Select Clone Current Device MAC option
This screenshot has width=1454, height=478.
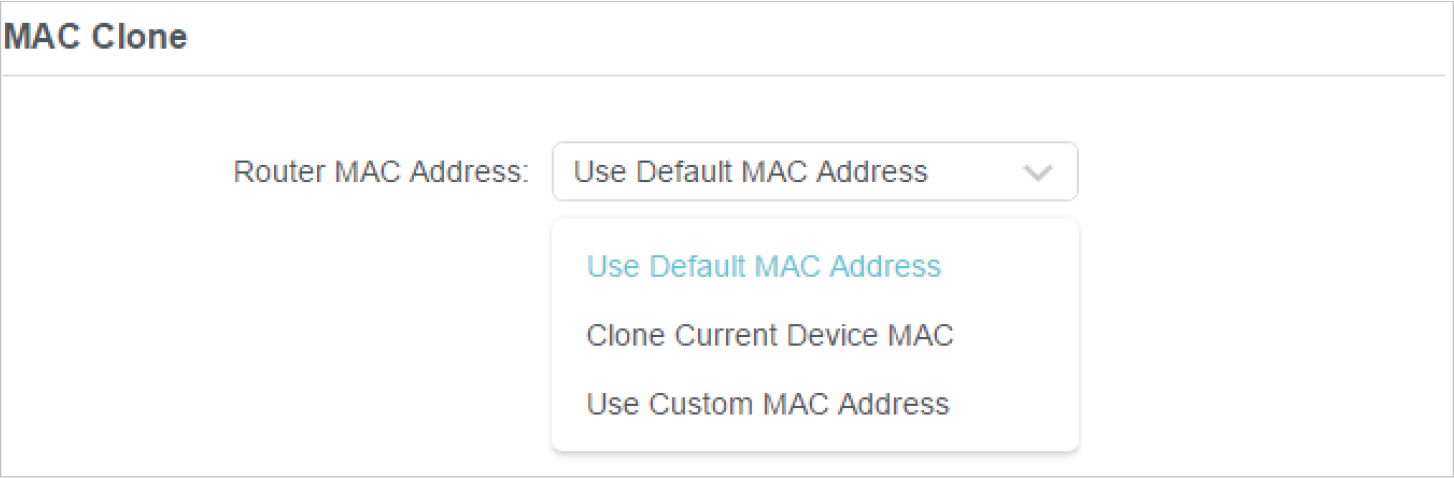pos(769,335)
